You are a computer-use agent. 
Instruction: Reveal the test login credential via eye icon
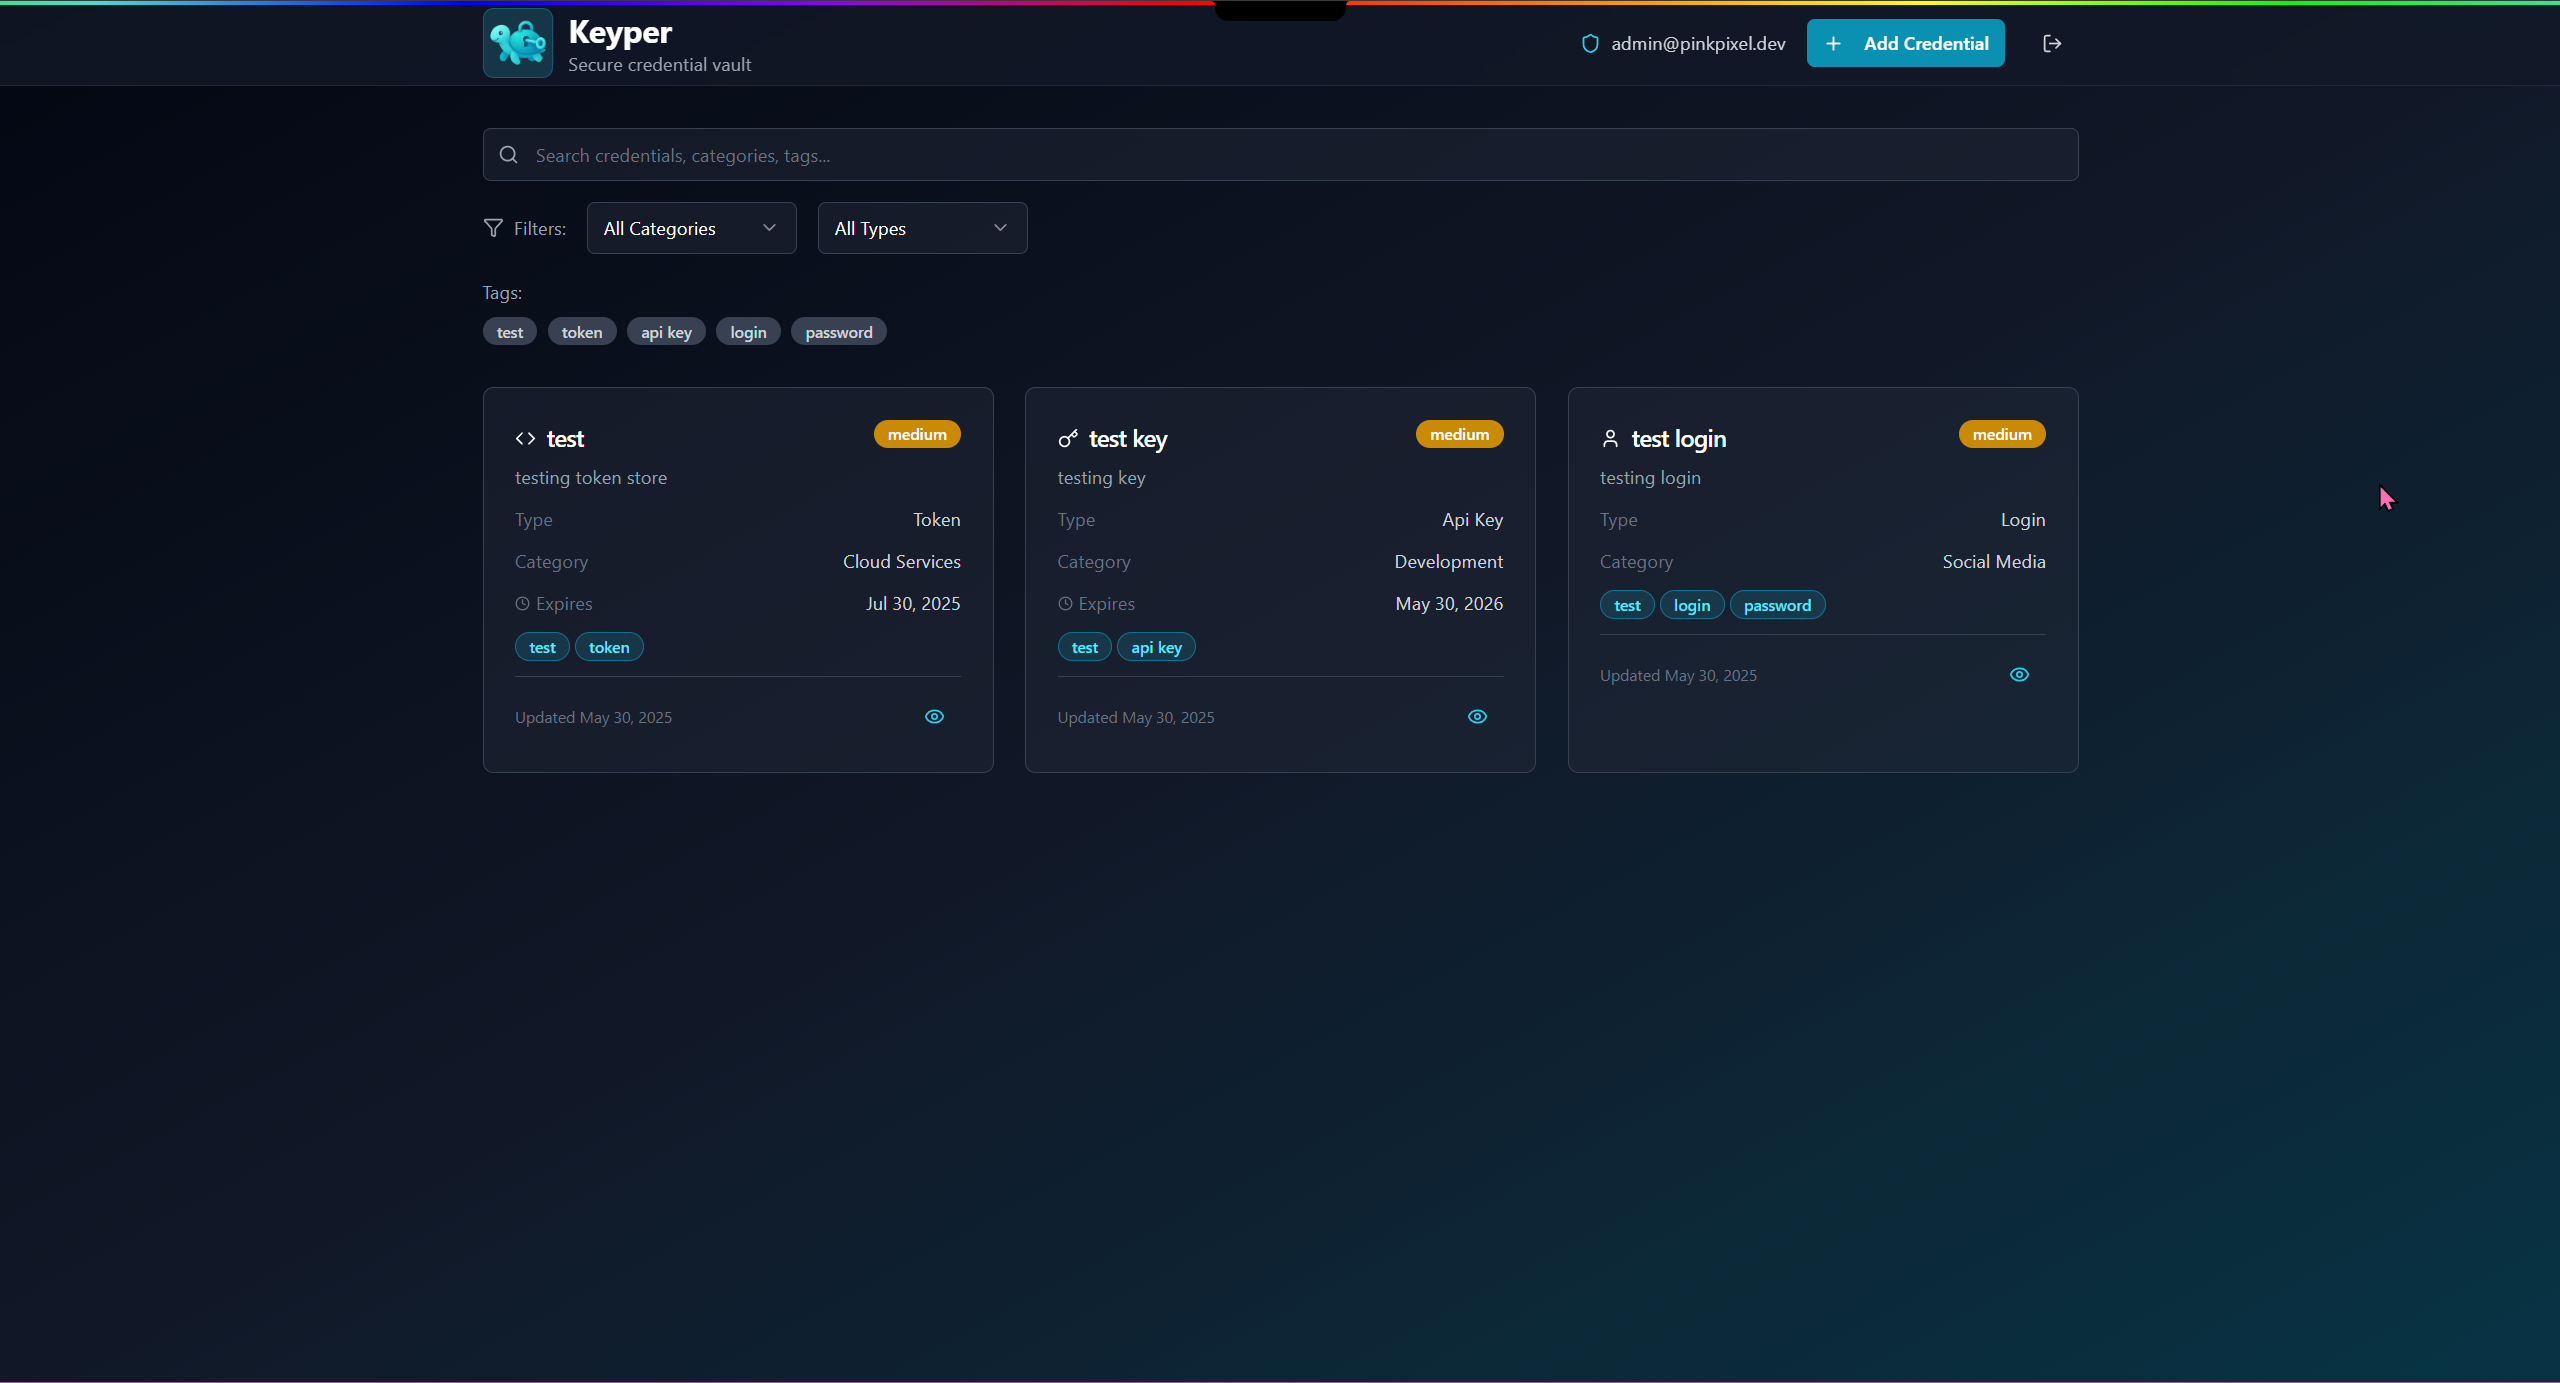2019,674
